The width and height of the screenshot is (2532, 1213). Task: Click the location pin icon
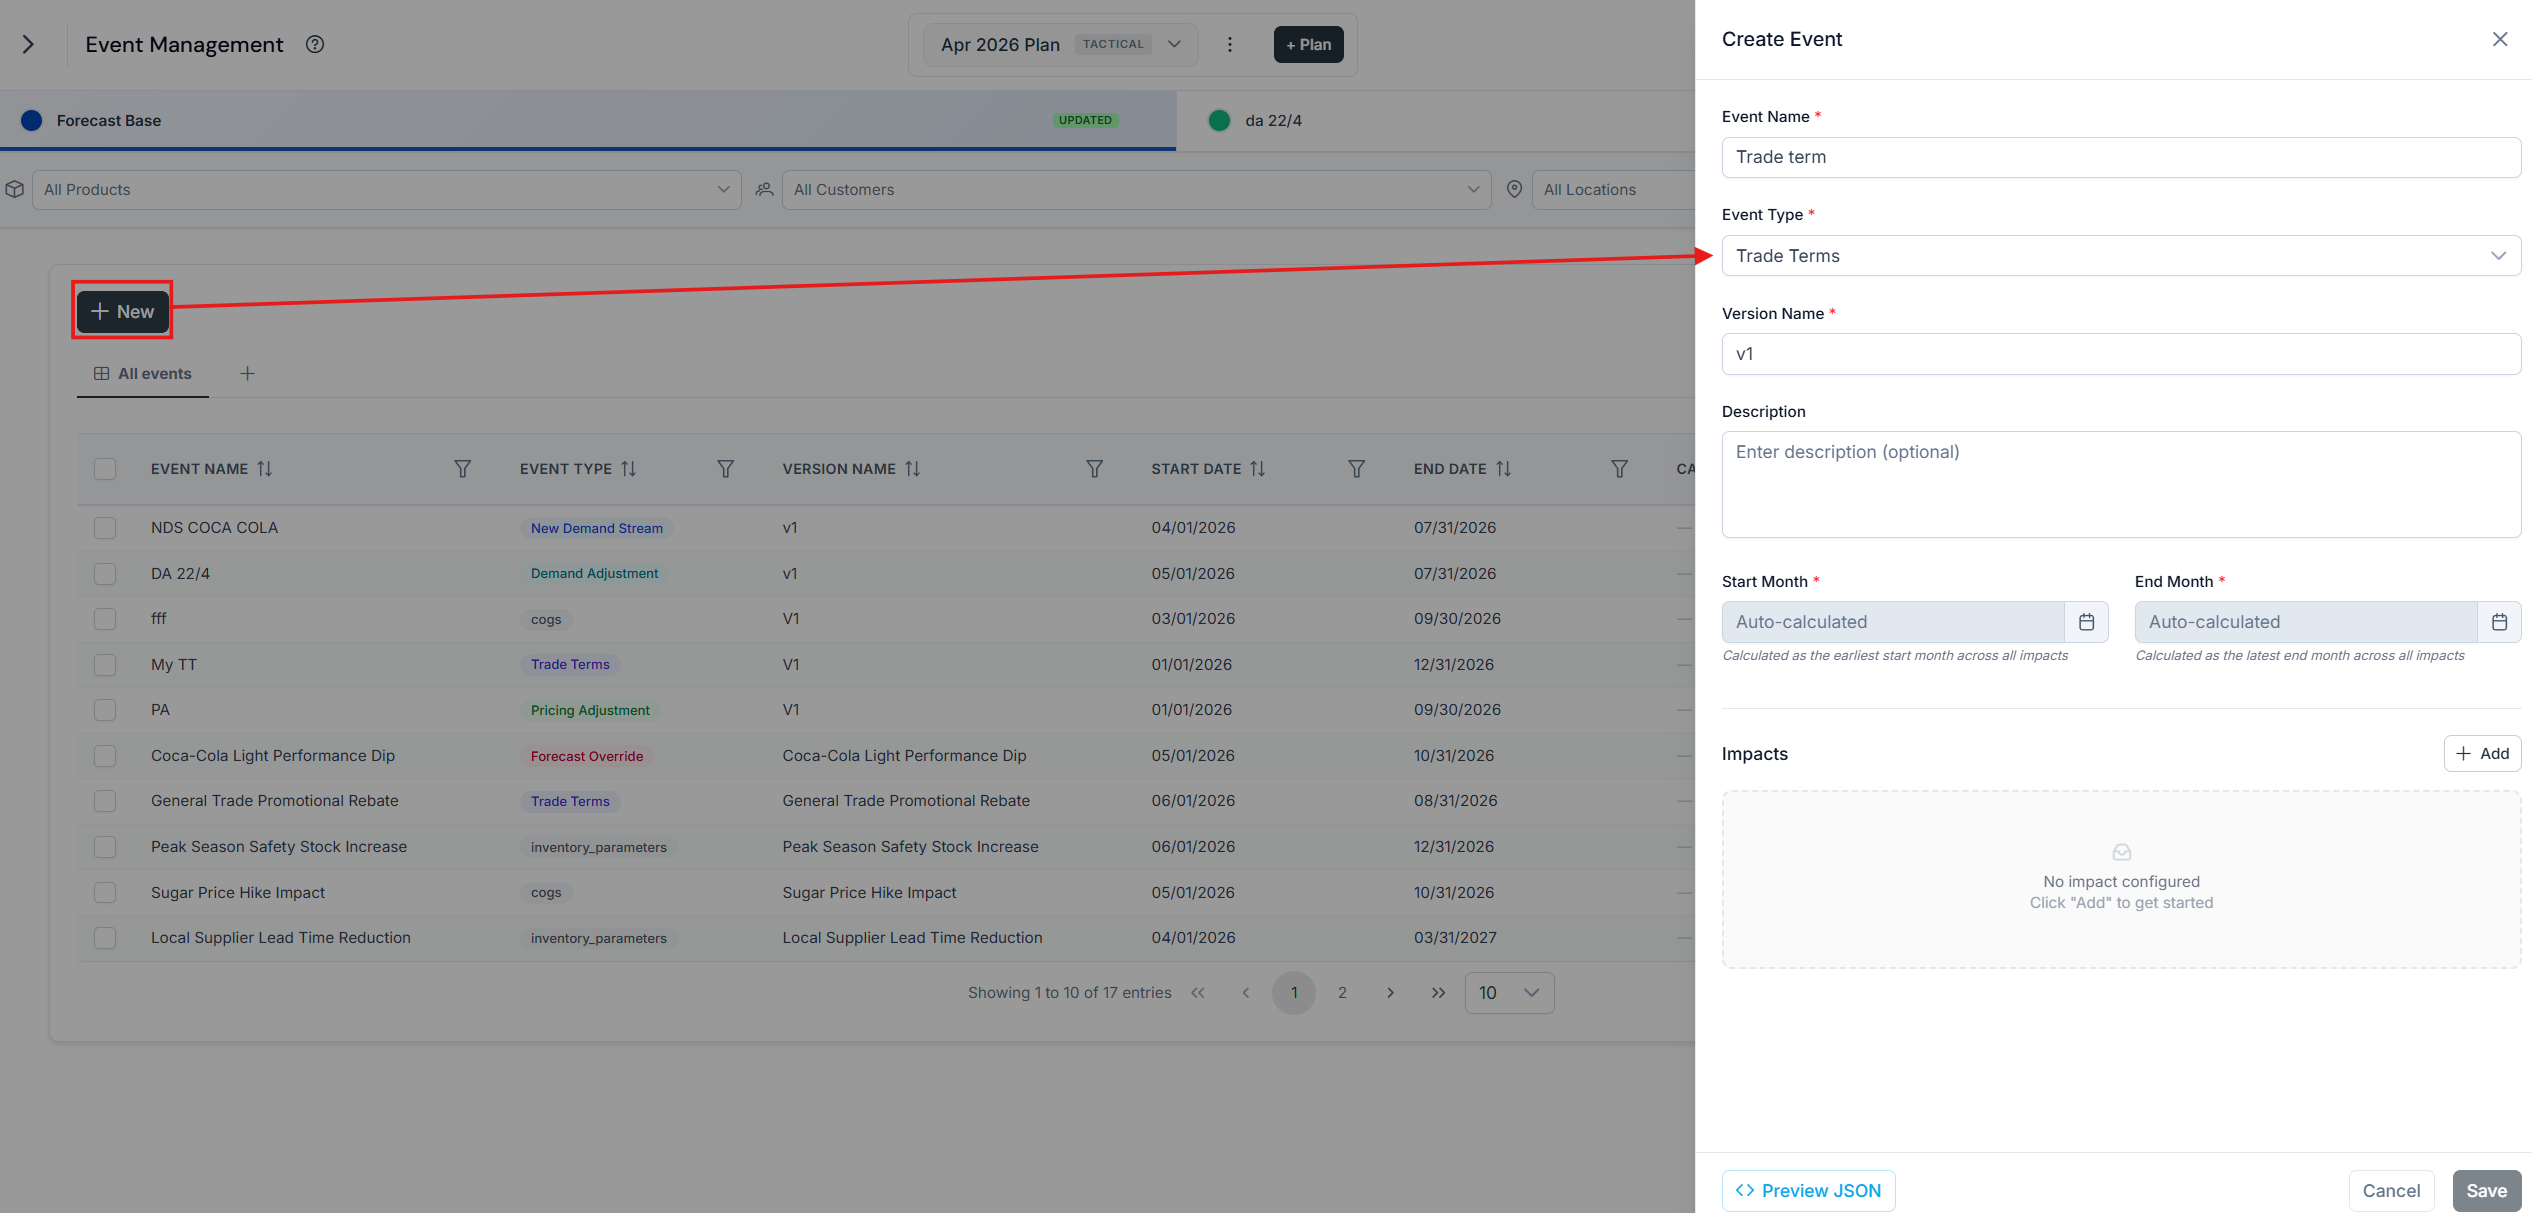[x=1515, y=189]
